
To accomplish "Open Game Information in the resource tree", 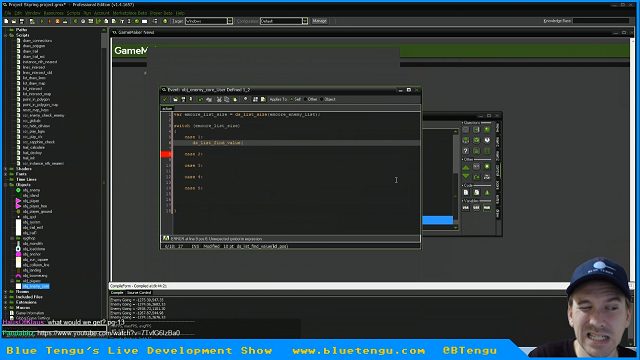I will click(x=29, y=313).
